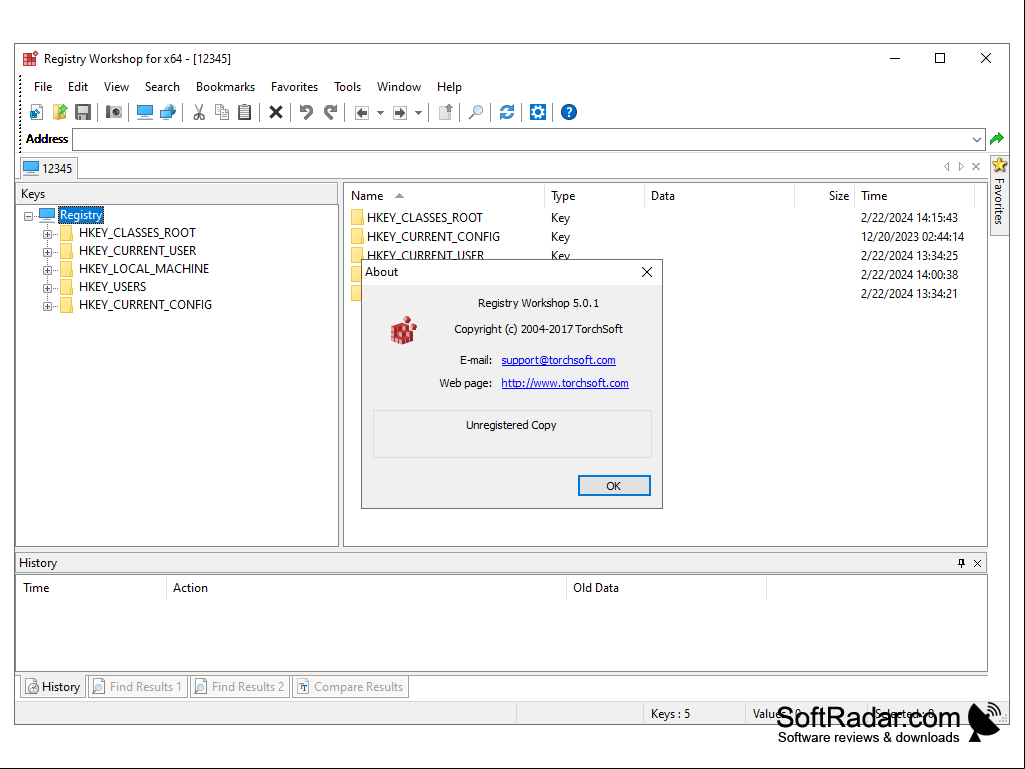1025x769 pixels.
Task: Open the Help menu
Action: point(449,87)
